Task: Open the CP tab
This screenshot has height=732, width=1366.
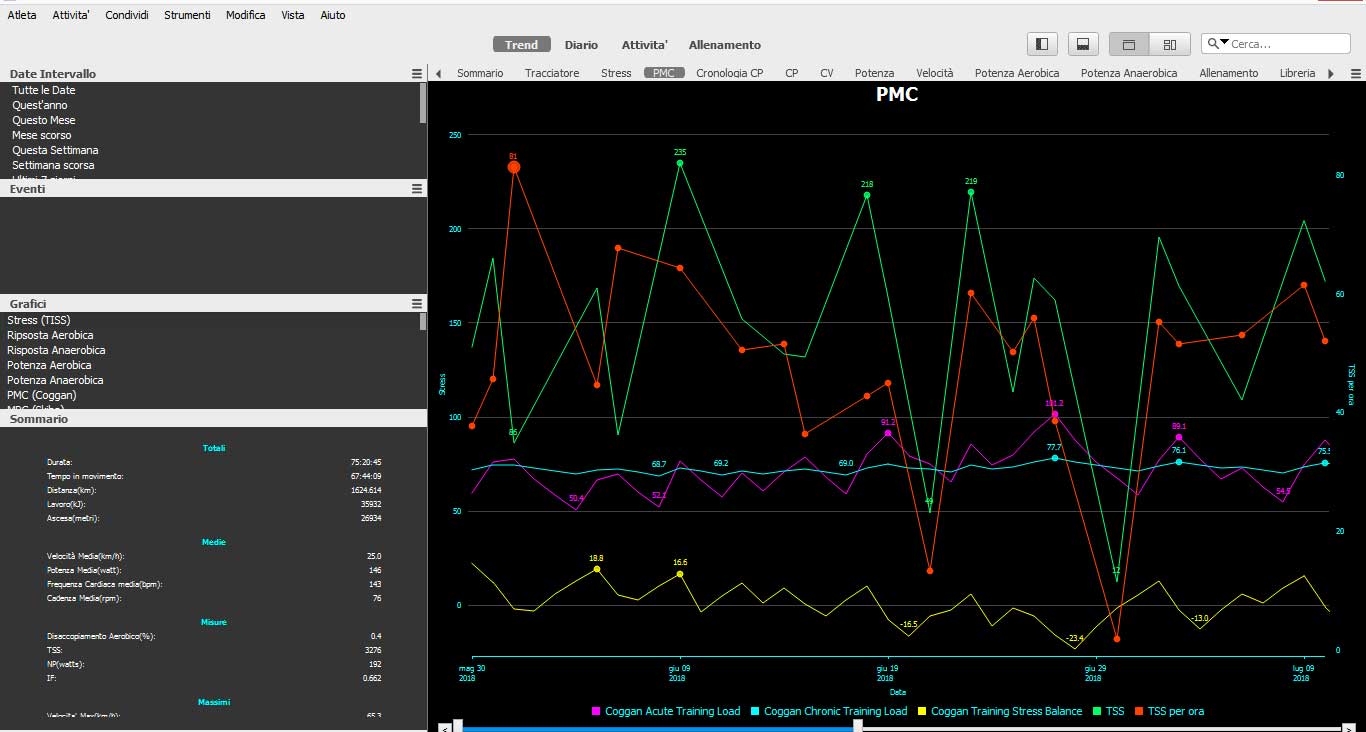Action: [791, 73]
